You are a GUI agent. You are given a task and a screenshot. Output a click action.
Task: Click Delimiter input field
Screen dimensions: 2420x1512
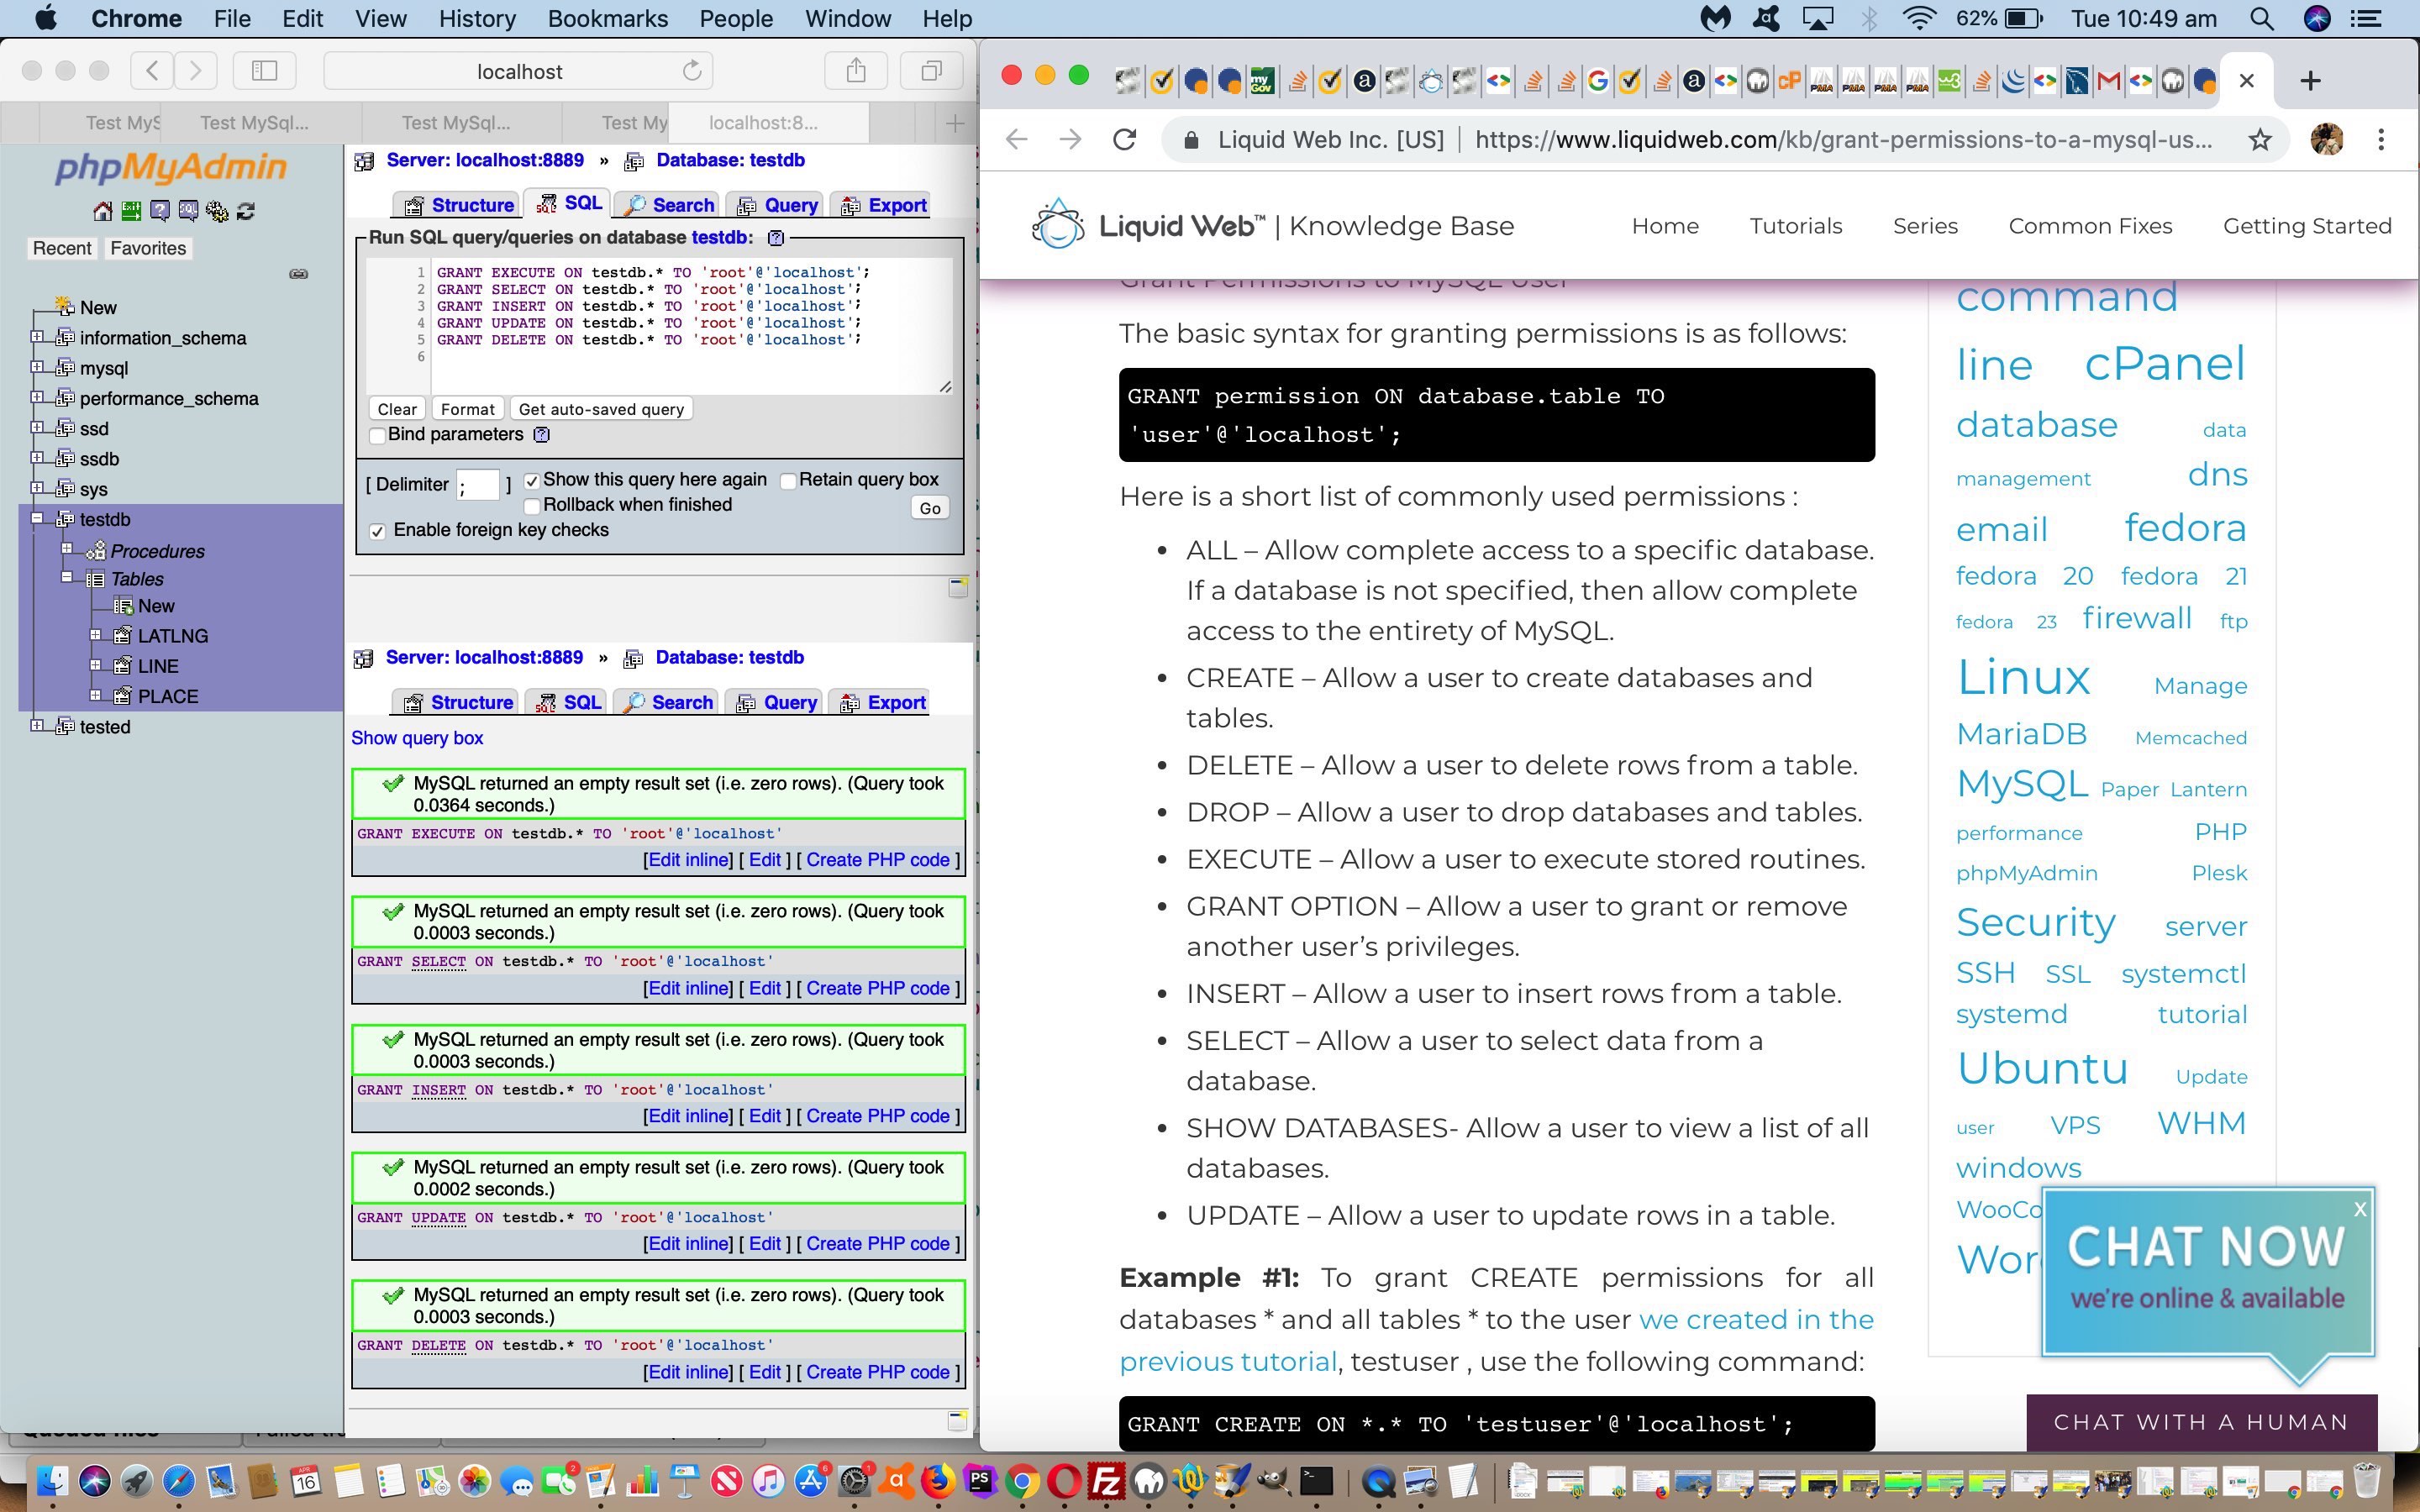478,485
